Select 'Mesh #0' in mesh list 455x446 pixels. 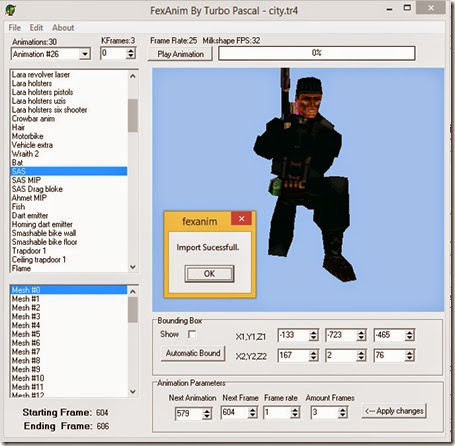69,290
